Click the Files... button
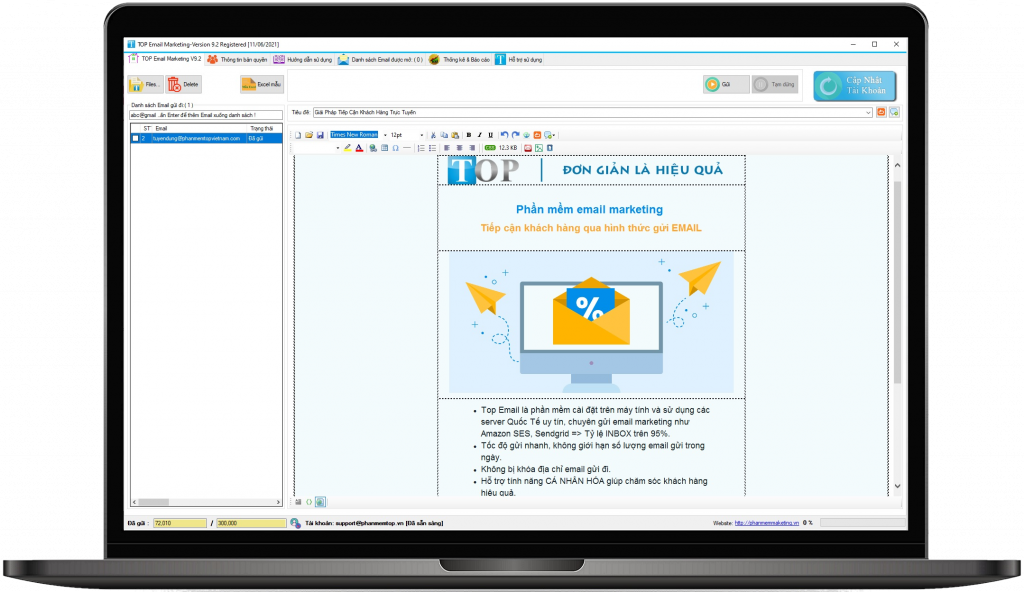 pos(146,84)
